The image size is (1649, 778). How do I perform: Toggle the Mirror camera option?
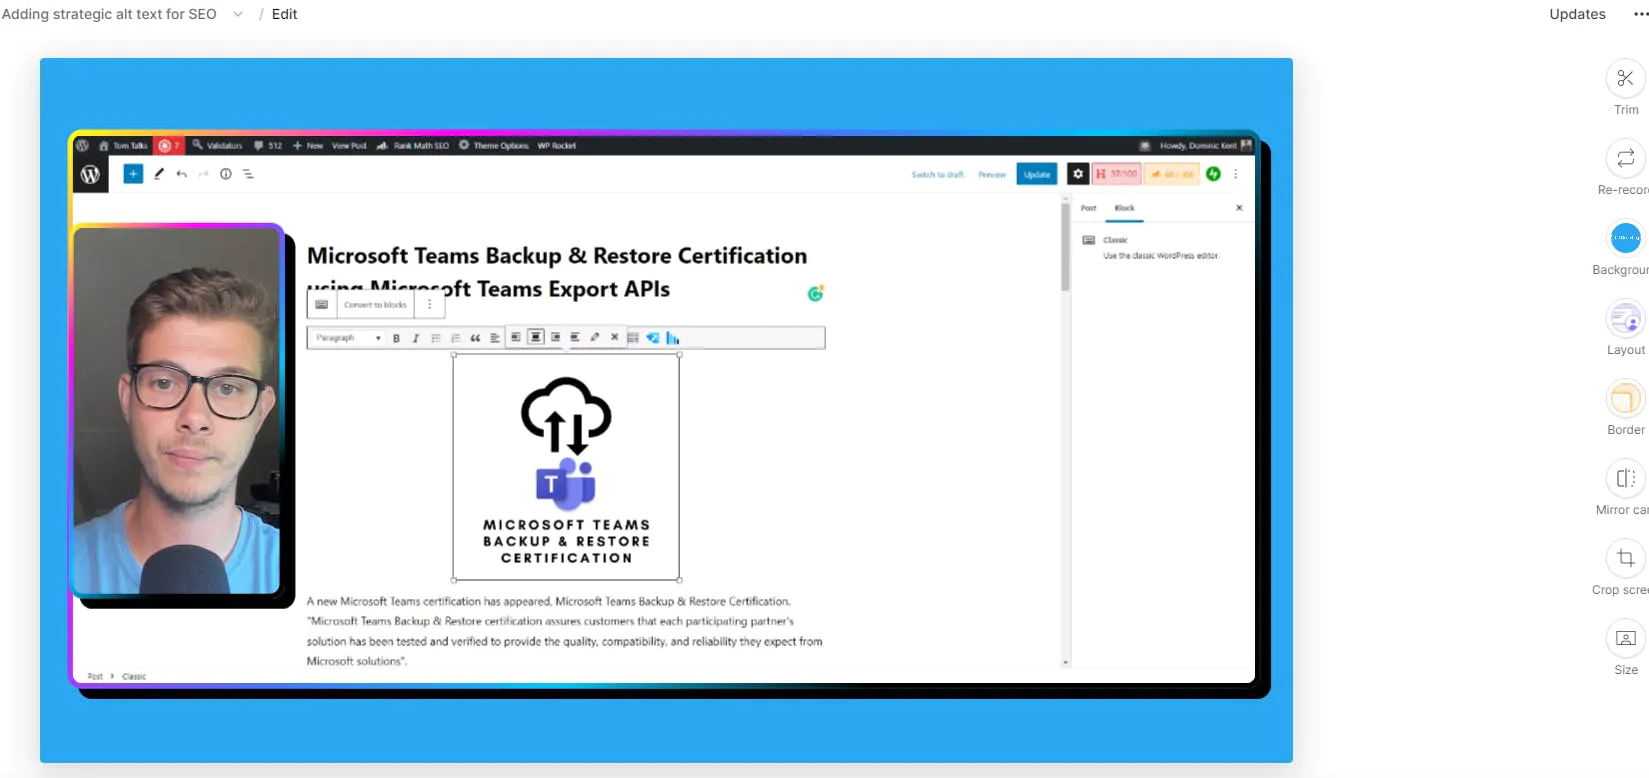[x=1625, y=478]
